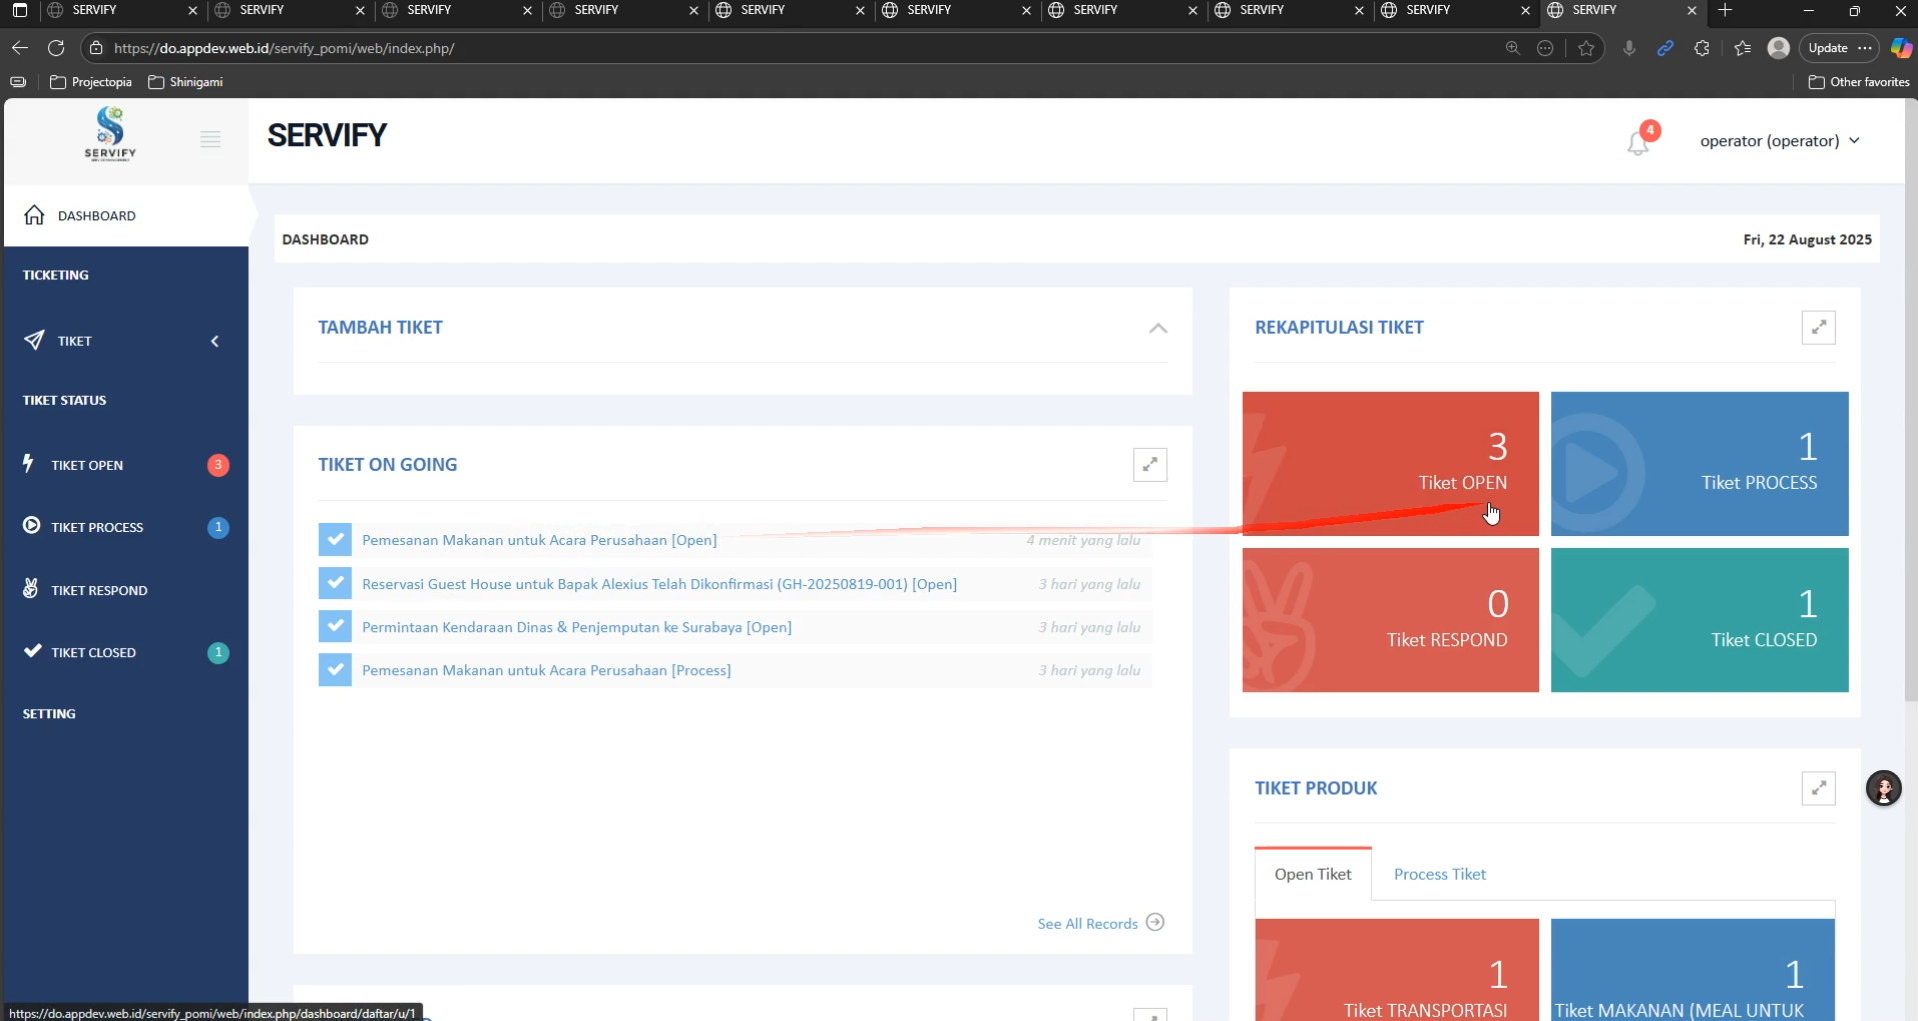The width and height of the screenshot is (1918, 1021).
Task: Maximize the Tiket Produk panel
Action: pos(1818,788)
